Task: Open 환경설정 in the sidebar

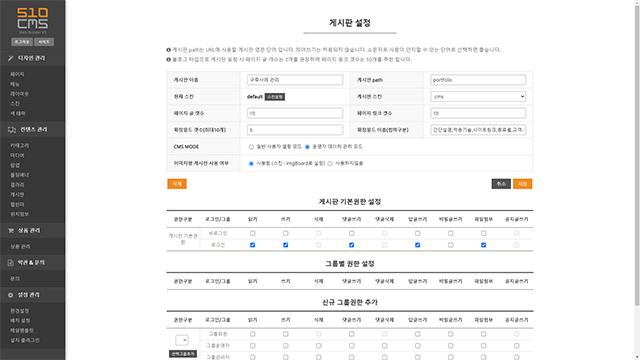Action: pyautogui.click(x=20, y=311)
